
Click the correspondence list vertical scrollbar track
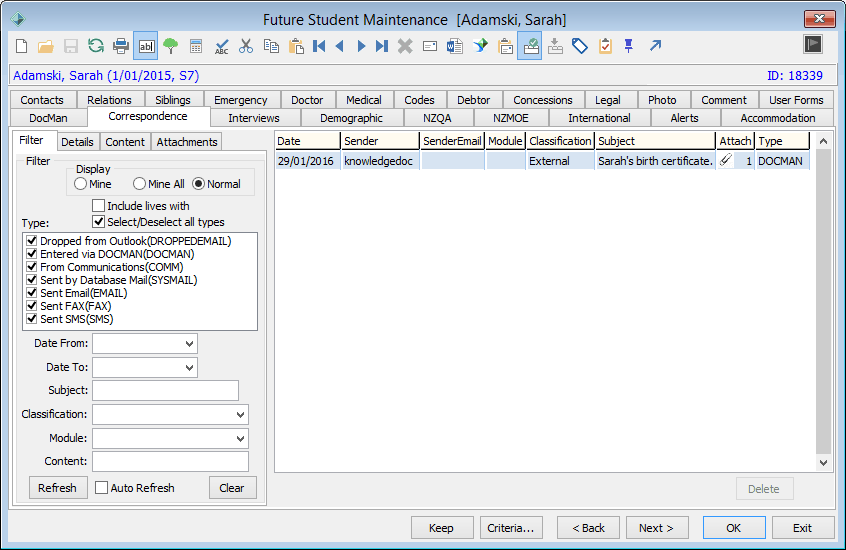click(x=823, y=302)
